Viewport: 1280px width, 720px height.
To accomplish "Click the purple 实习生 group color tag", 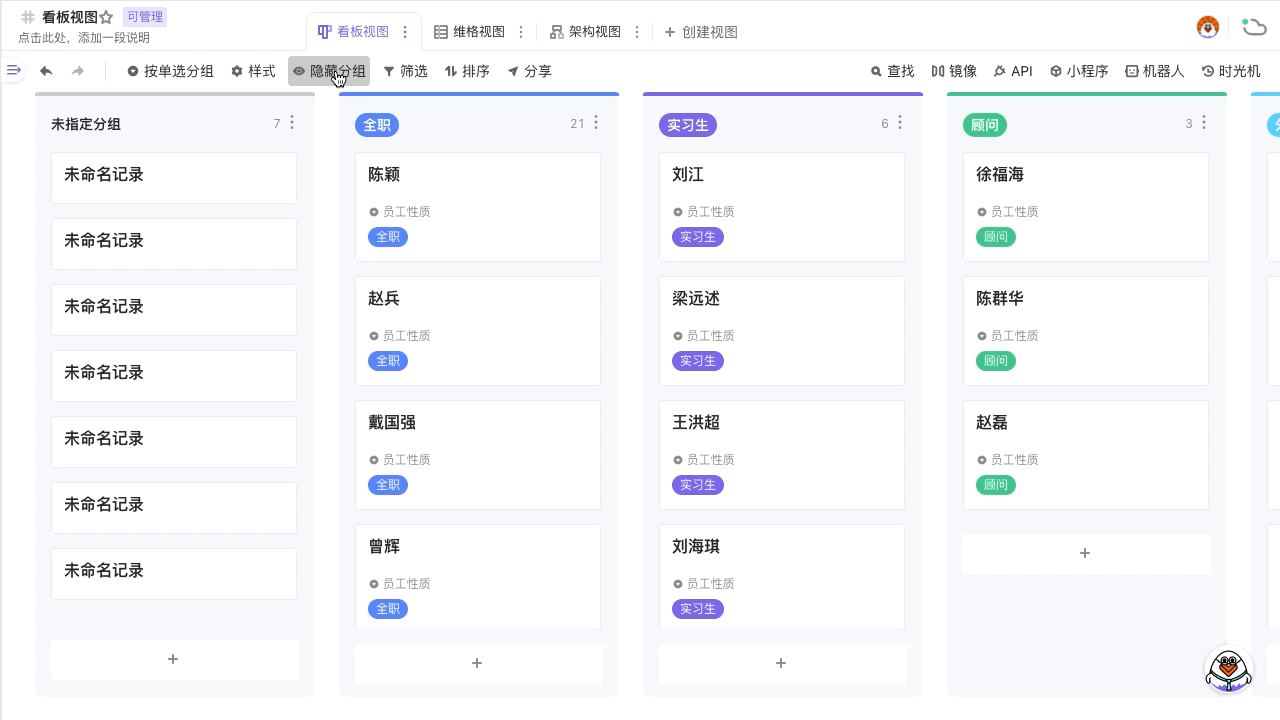I will coord(687,125).
